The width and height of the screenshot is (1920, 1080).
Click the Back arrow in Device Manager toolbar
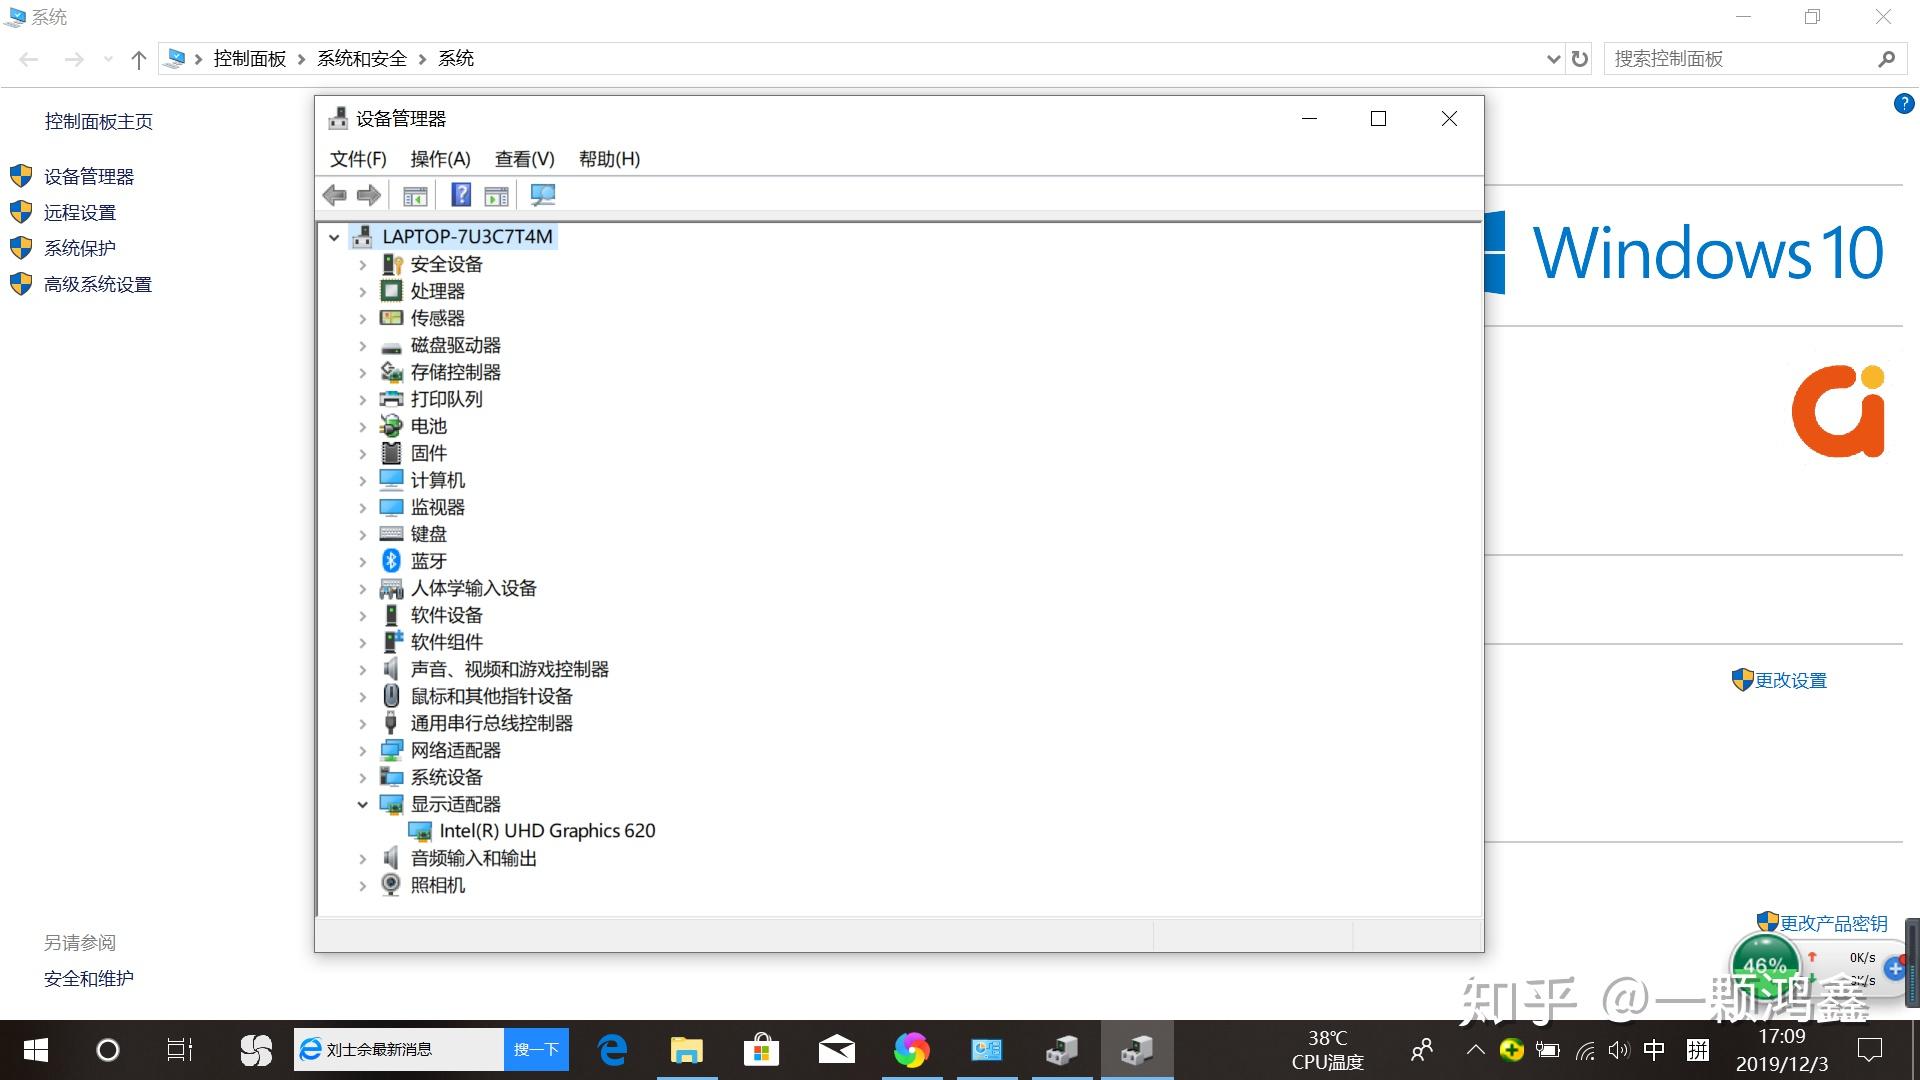point(335,196)
